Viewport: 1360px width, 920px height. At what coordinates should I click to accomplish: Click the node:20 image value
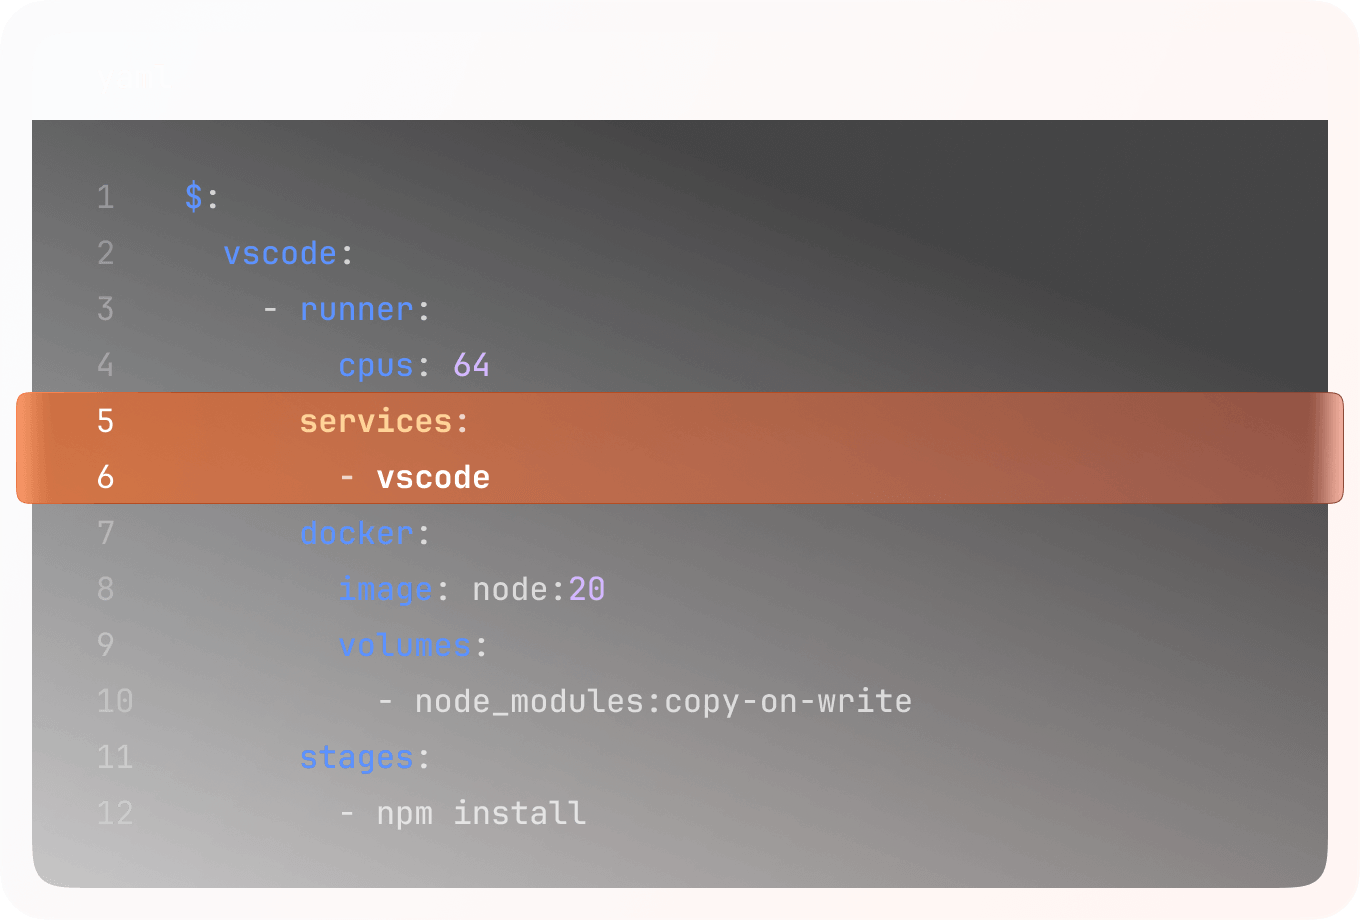pos(538,589)
